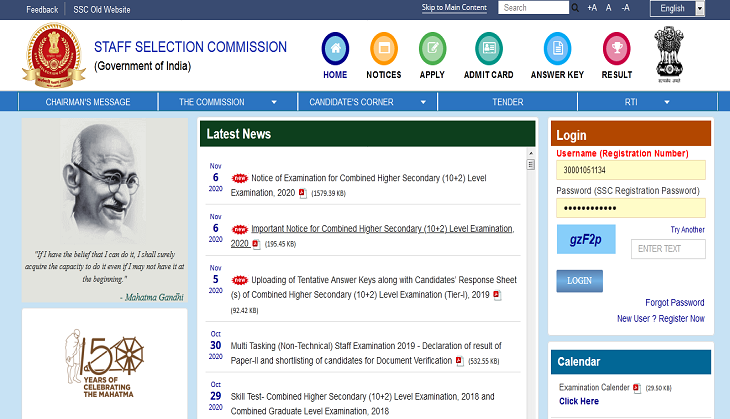Screen dimensions: 730x419
Task: Open PDF icon for Important Notice 195.45 KB
Action: click(x=256, y=244)
